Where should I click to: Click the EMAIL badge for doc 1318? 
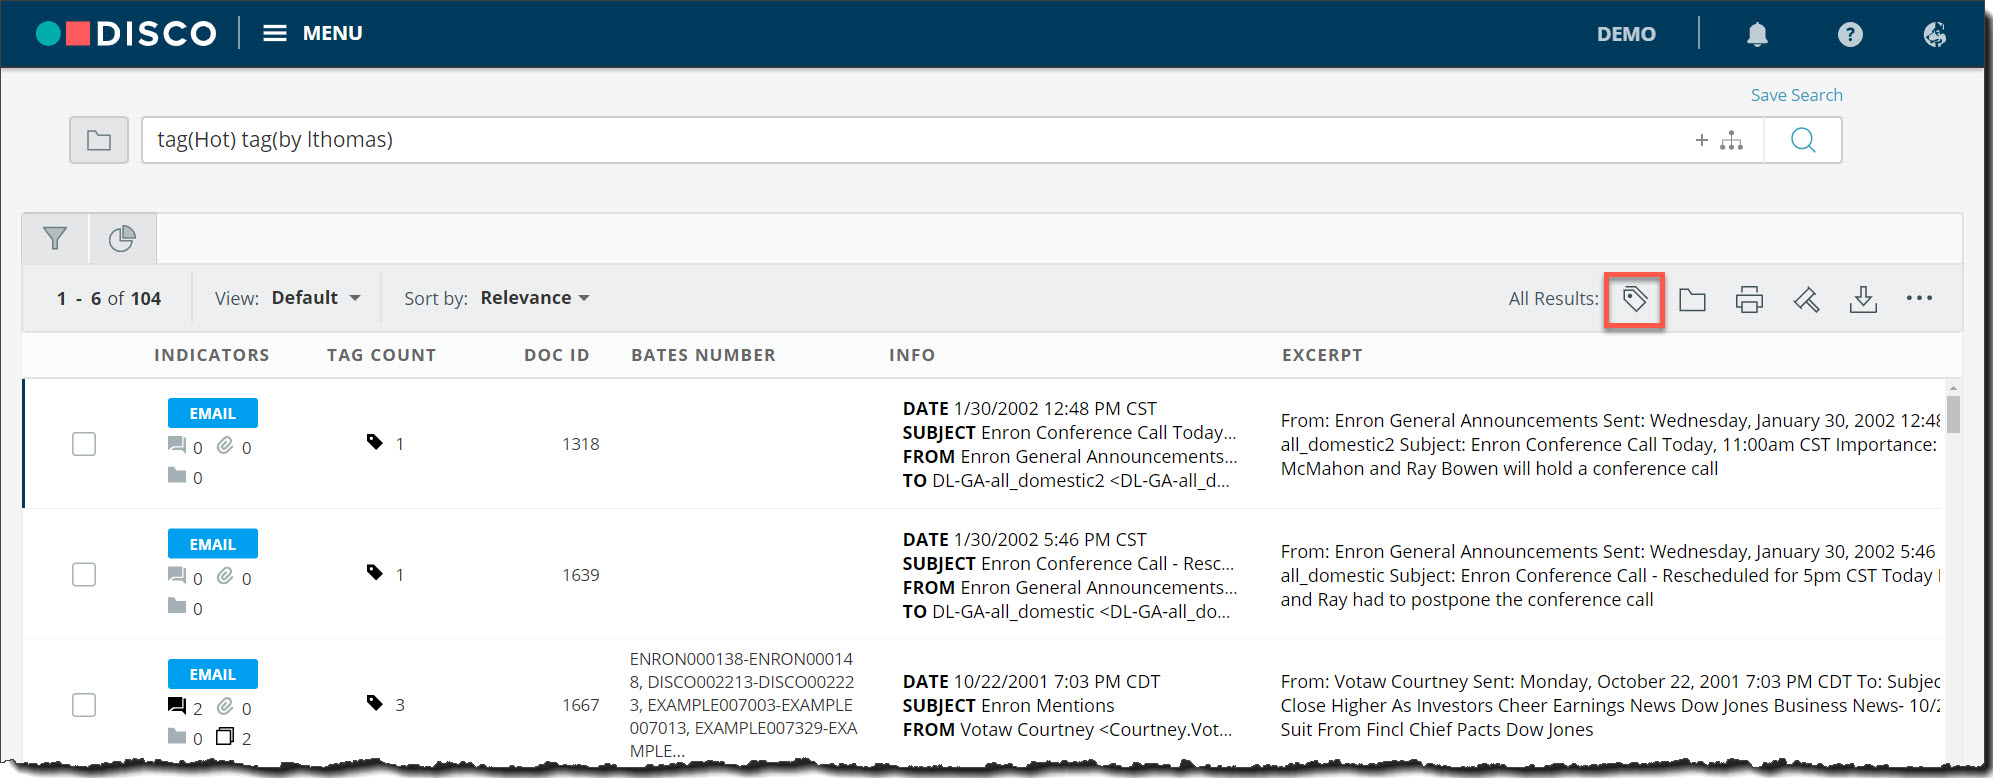click(x=213, y=413)
